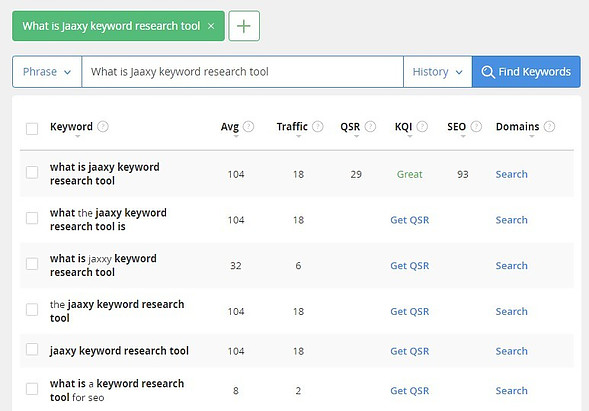This screenshot has height=411, width=589.
Task: Sort table by KQI column
Action: coord(409,136)
